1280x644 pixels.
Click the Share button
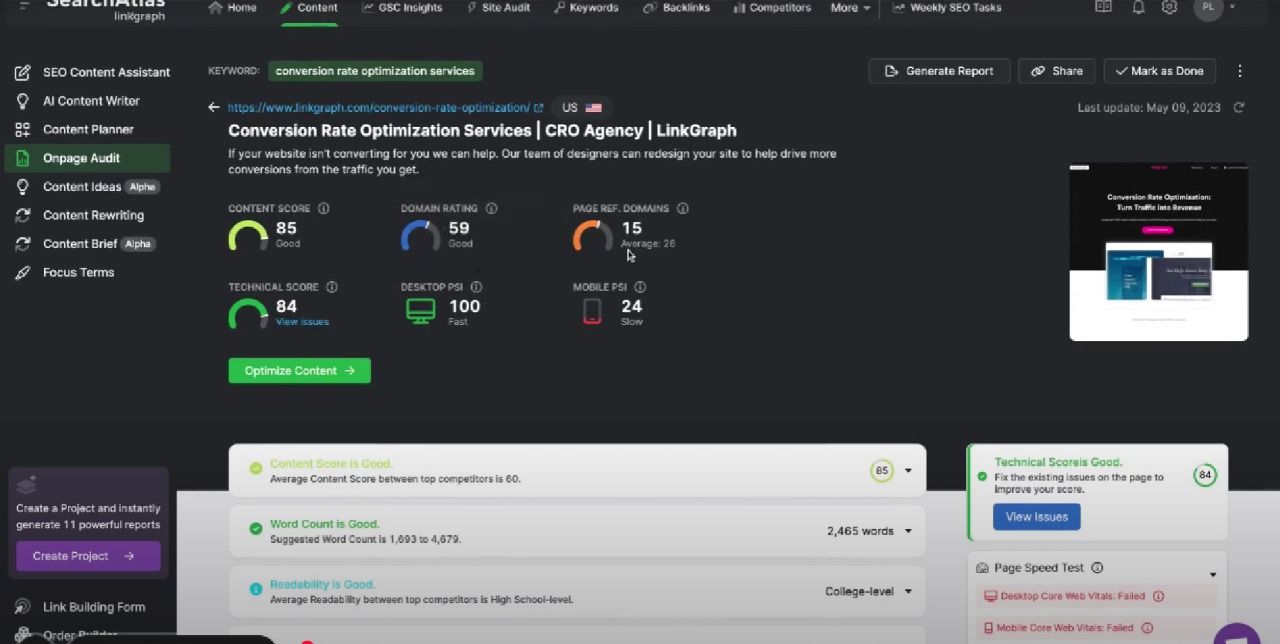pos(1057,71)
